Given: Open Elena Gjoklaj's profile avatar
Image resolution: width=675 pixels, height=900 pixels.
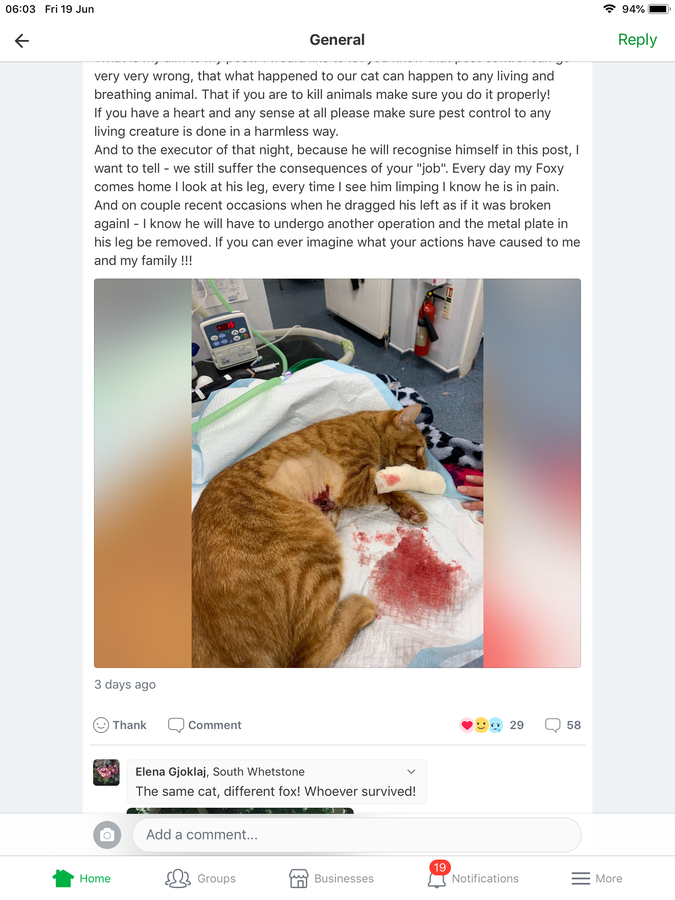Looking at the screenshot, I should 106,773.
